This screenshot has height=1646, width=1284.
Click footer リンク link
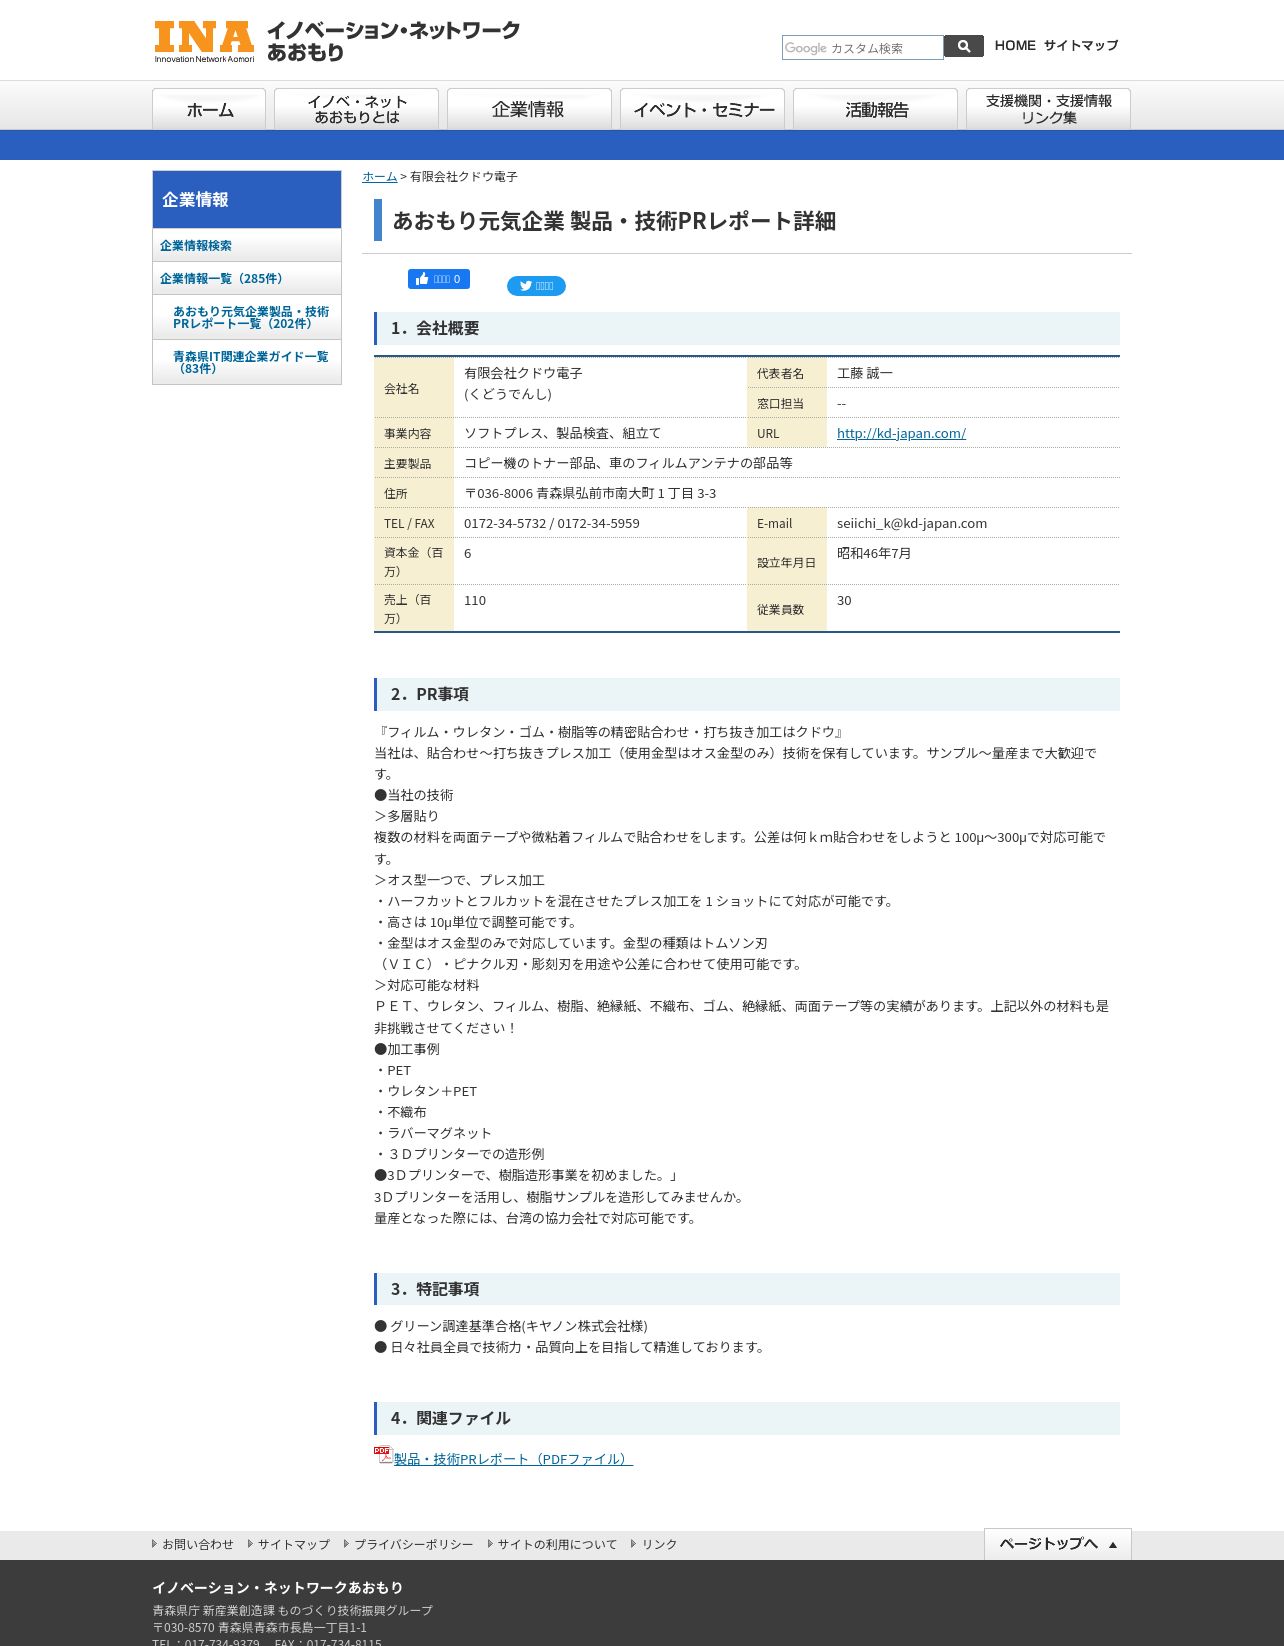pyautogui.click(x=659, y=1545)
